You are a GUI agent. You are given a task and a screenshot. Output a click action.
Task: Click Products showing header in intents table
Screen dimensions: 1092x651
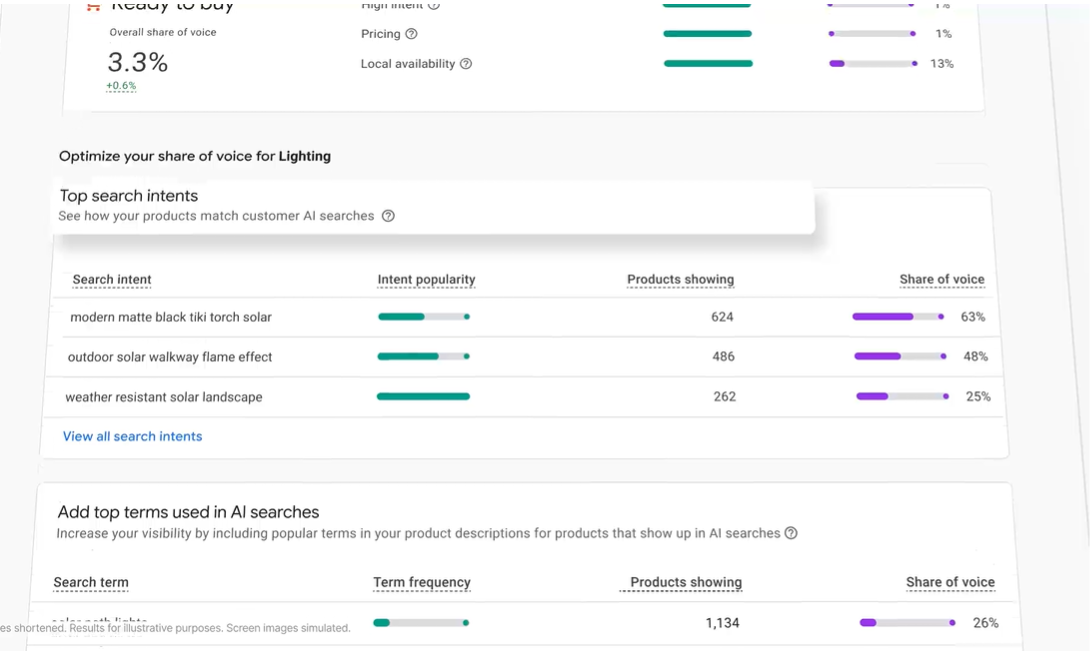pos(680,279)
